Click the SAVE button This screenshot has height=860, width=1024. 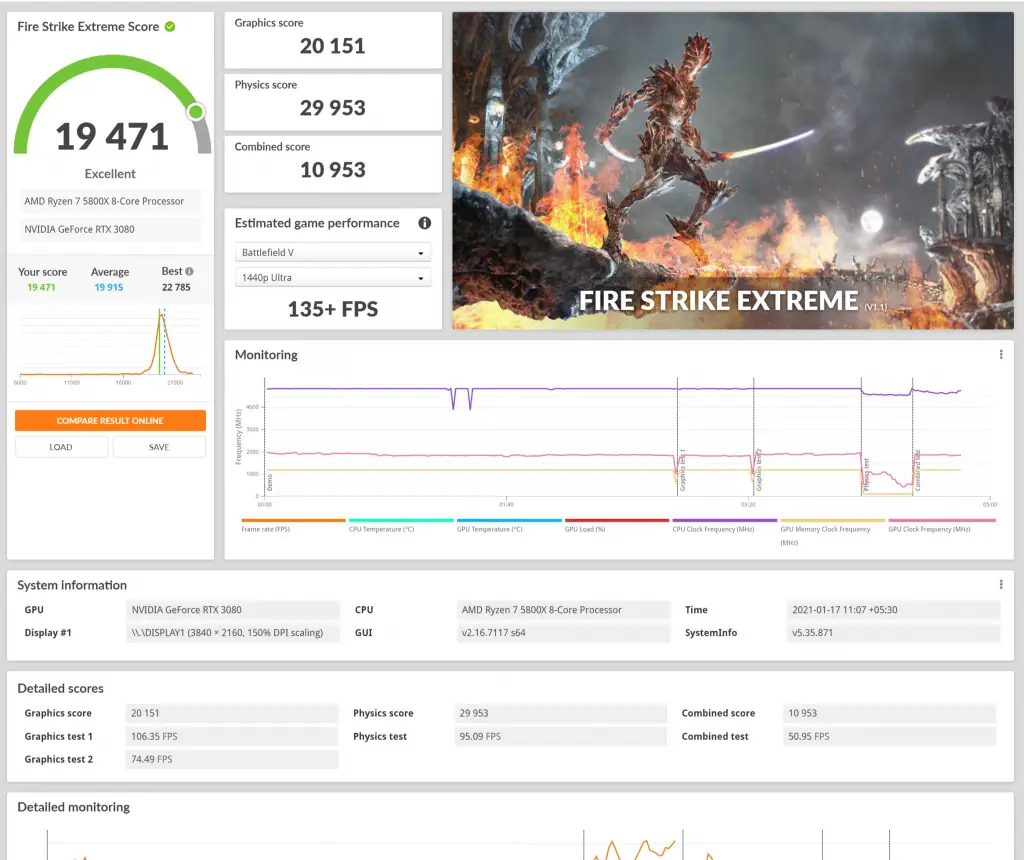pyautogui.click(x=159, y=447)
